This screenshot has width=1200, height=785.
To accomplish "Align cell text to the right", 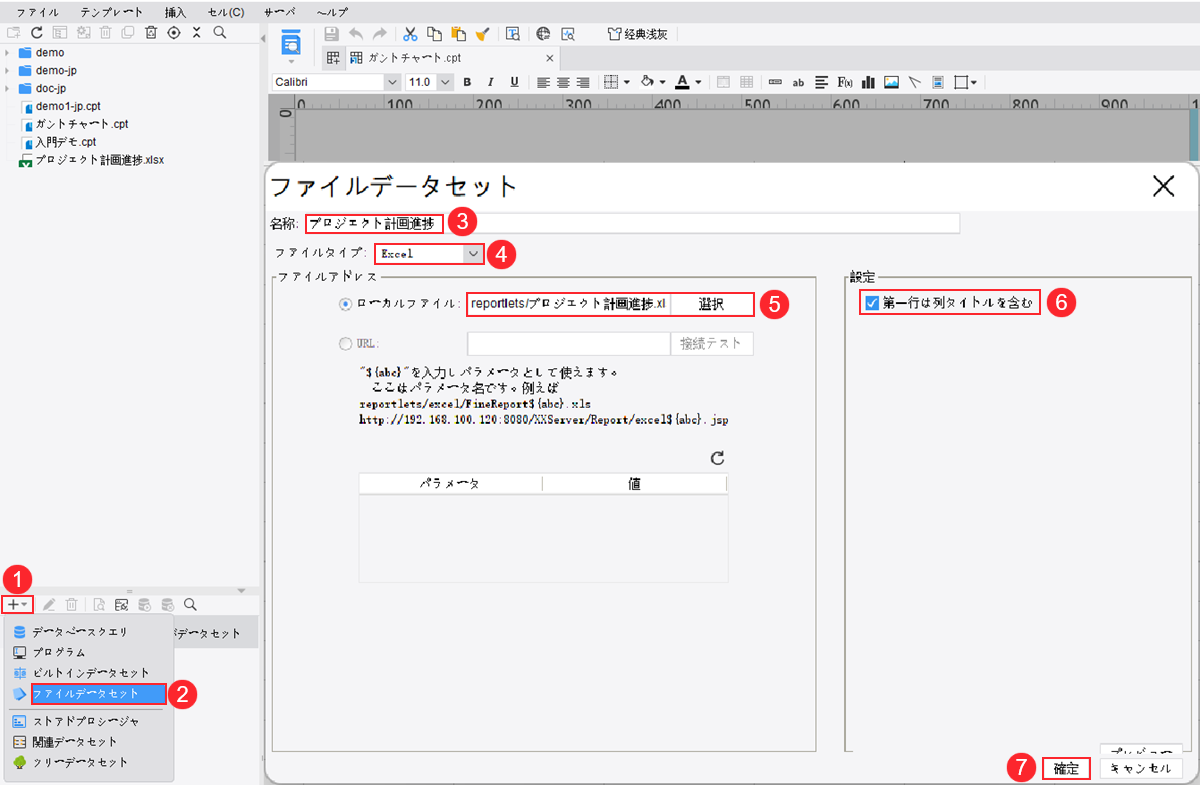I will point(583,82).
